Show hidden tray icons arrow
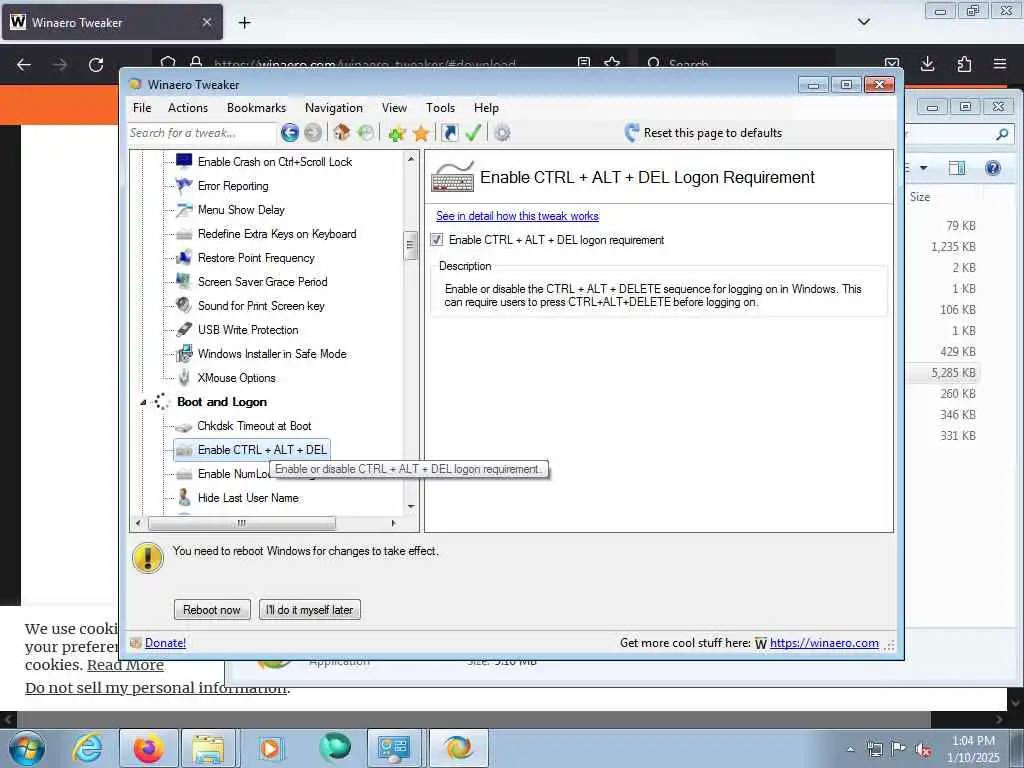Screen dimensions: 1024x768 [850, 749]
